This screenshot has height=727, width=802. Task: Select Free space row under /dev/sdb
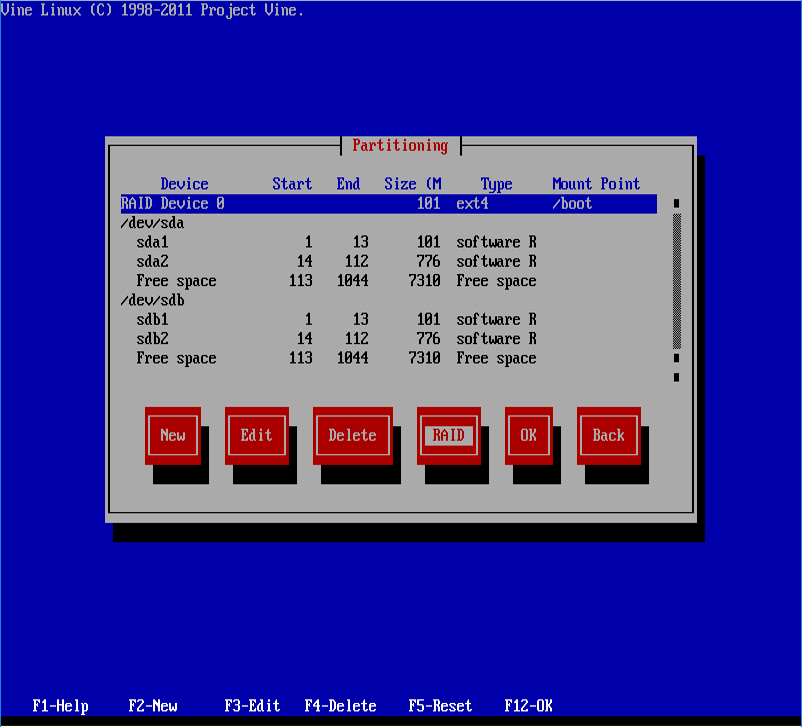(389, 358)
